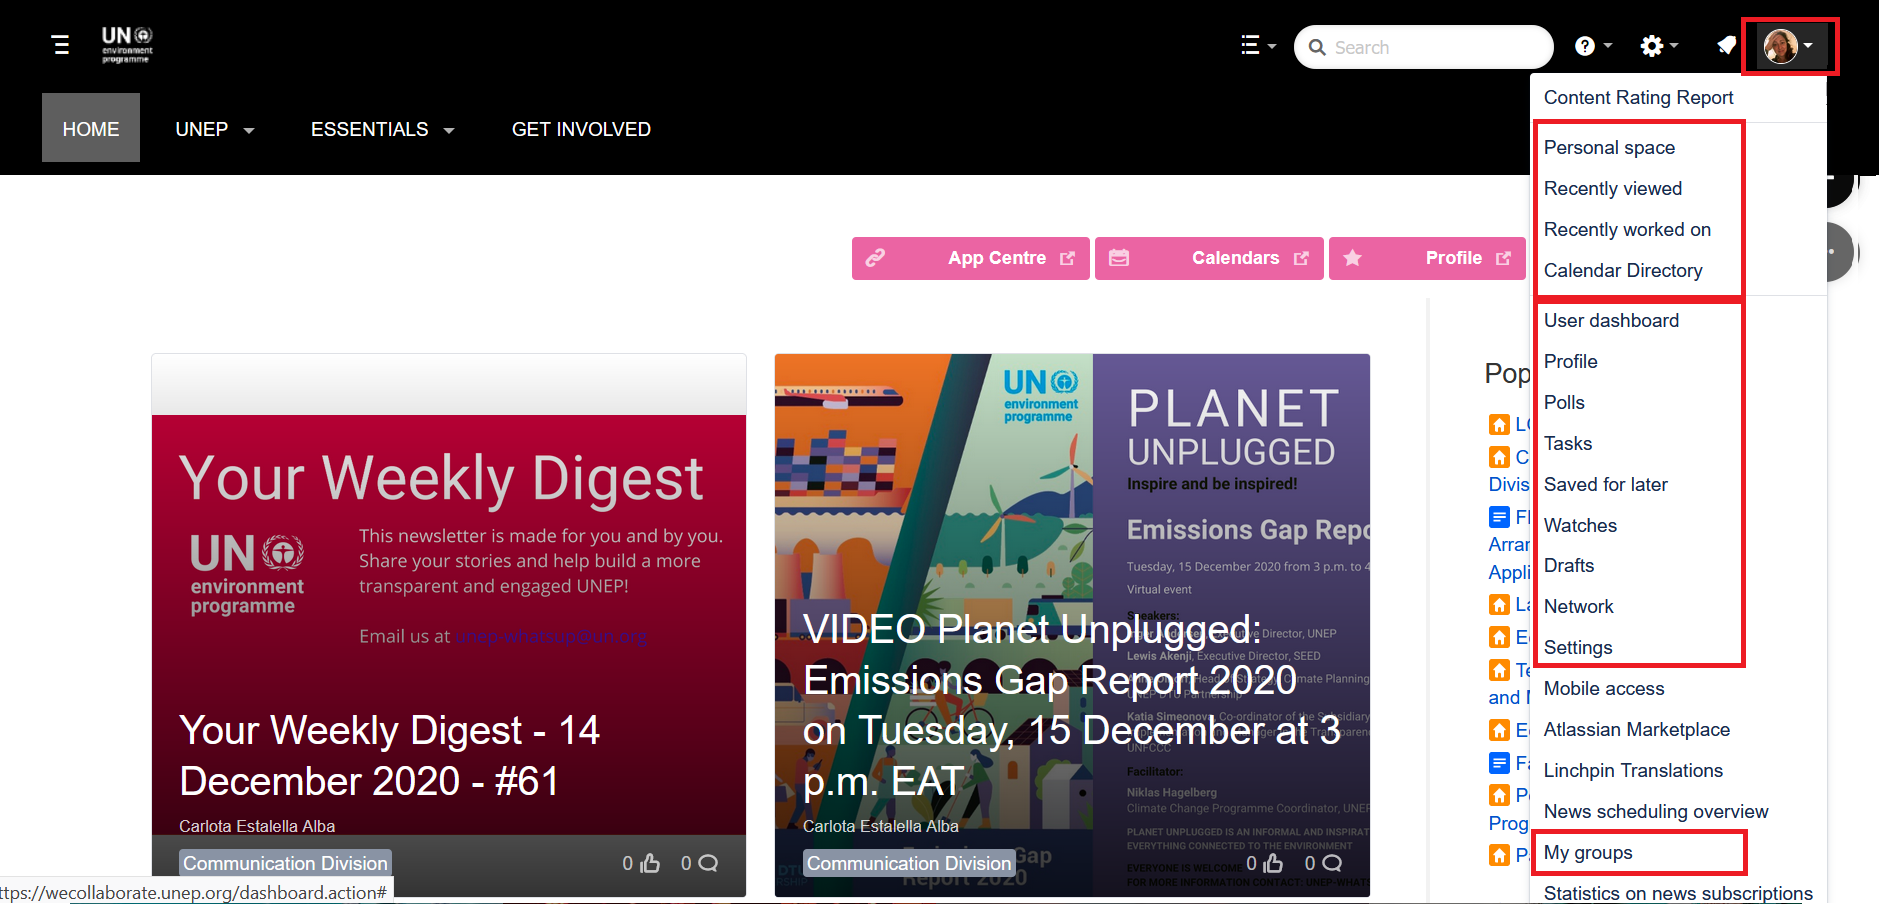Expand the ESSENTIALS navigation dropdown
Viewport: 1879px width, 904px height.
[x=383, y=129]
